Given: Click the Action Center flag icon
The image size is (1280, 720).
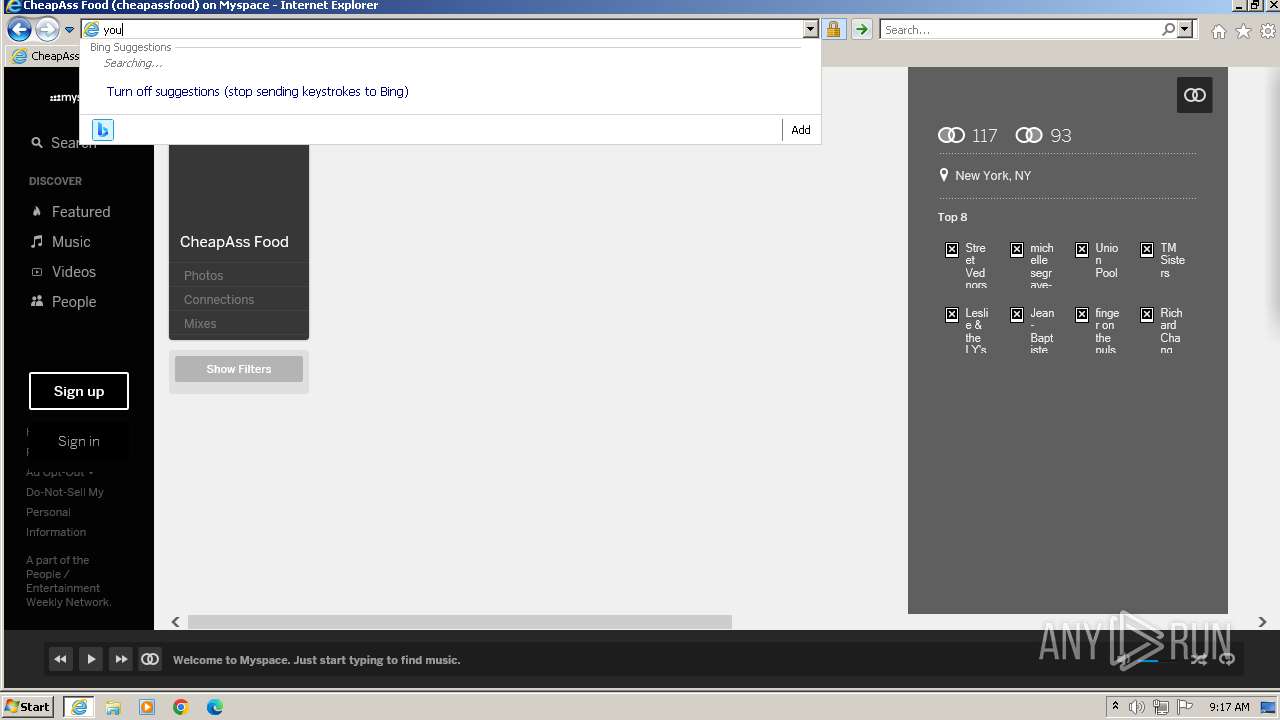Looking at the screenshot, I should pyautogui.click(x=1185, y=707).
